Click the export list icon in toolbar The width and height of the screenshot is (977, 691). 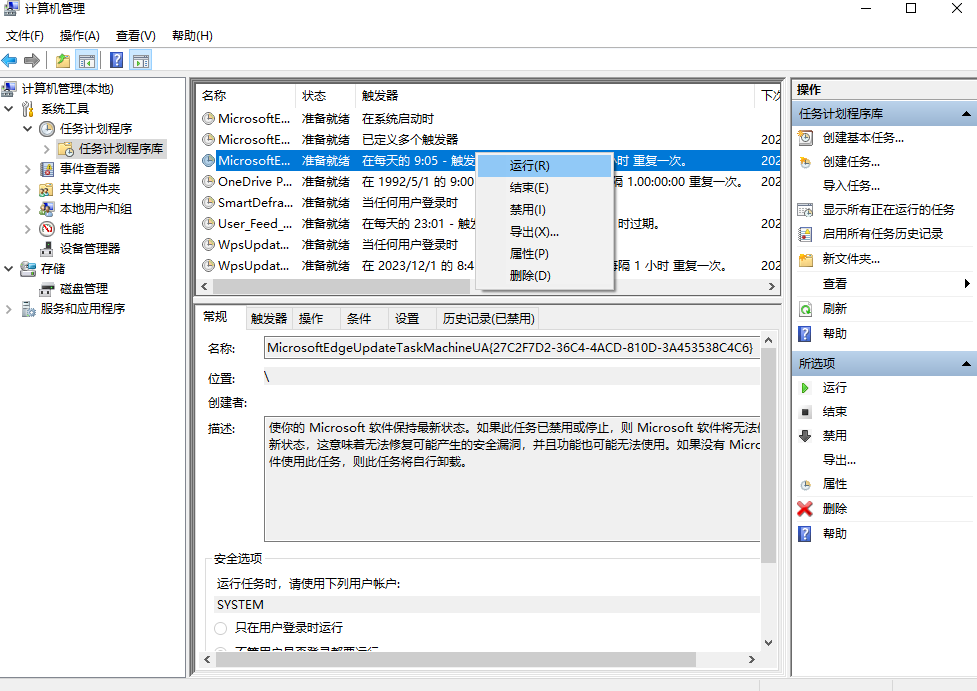point(61,59)
